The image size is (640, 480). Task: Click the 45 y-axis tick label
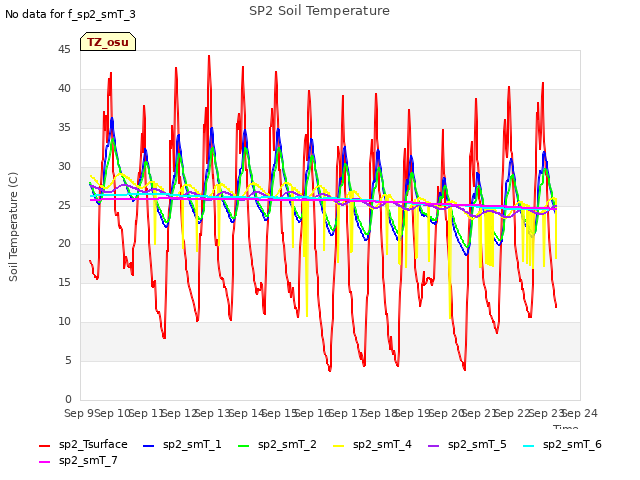click(x=64, y=49)
